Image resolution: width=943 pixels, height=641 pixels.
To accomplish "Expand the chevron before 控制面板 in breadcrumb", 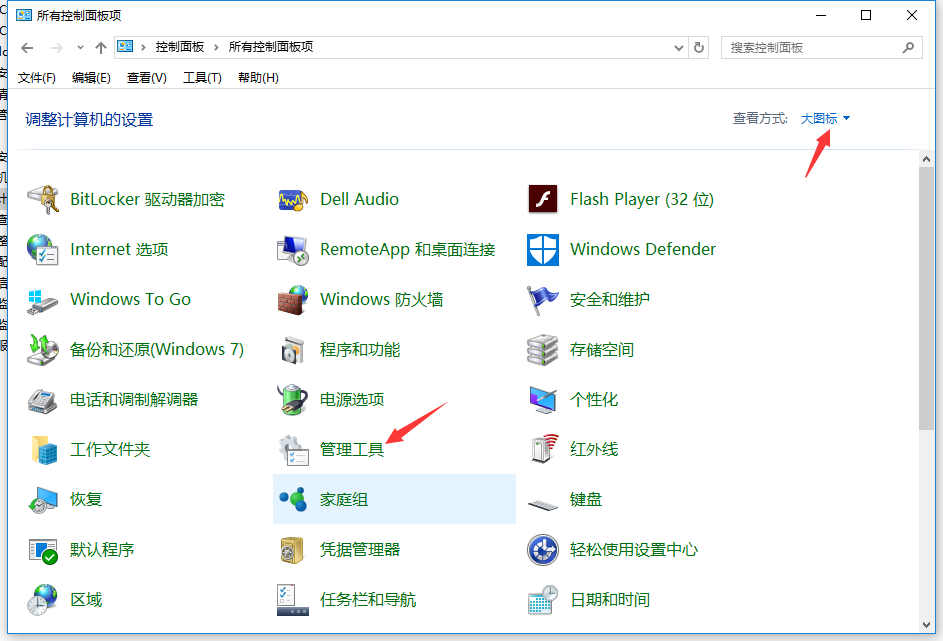I will pyautogui.click(x=143, y=48).
